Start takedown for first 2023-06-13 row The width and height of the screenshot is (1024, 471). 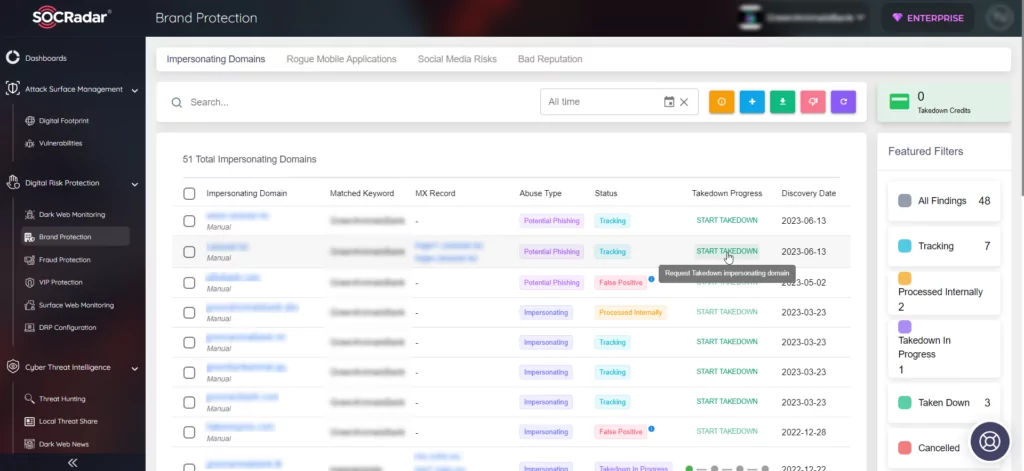(727, 220)
